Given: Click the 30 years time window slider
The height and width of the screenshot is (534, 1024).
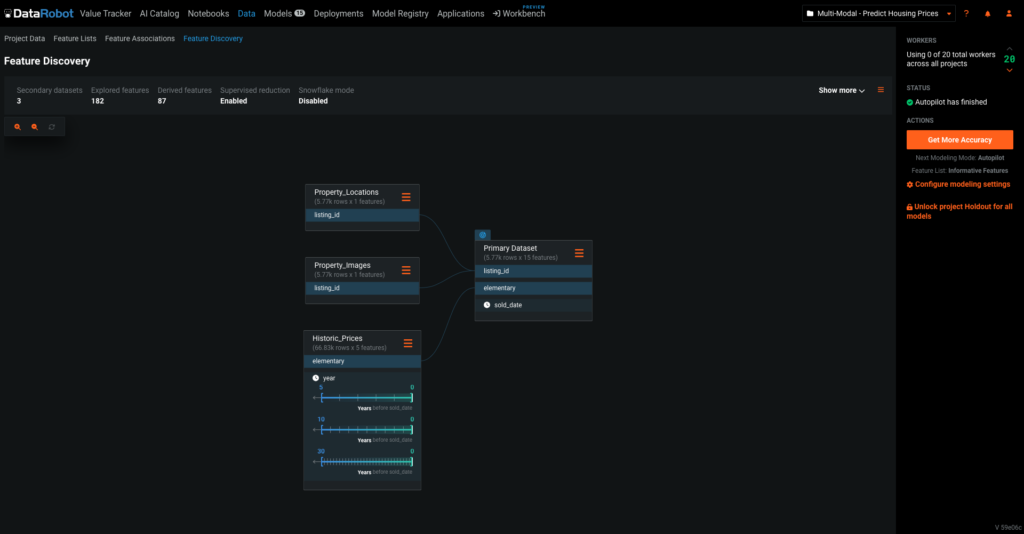Looking at the screenshot, I should 366,462.
